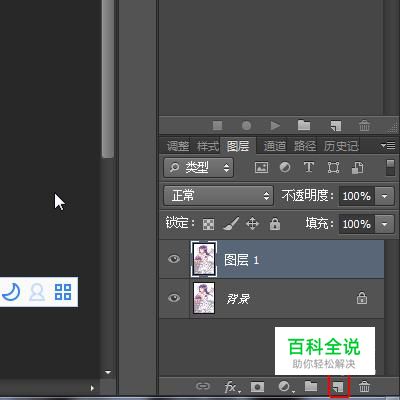Click the 填充 100% value field
Screen dimensions: 400x400
click(x=357, y=224)
